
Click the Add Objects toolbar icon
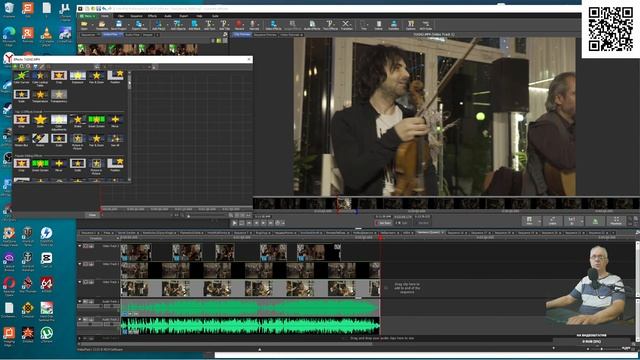click(177, 24)
